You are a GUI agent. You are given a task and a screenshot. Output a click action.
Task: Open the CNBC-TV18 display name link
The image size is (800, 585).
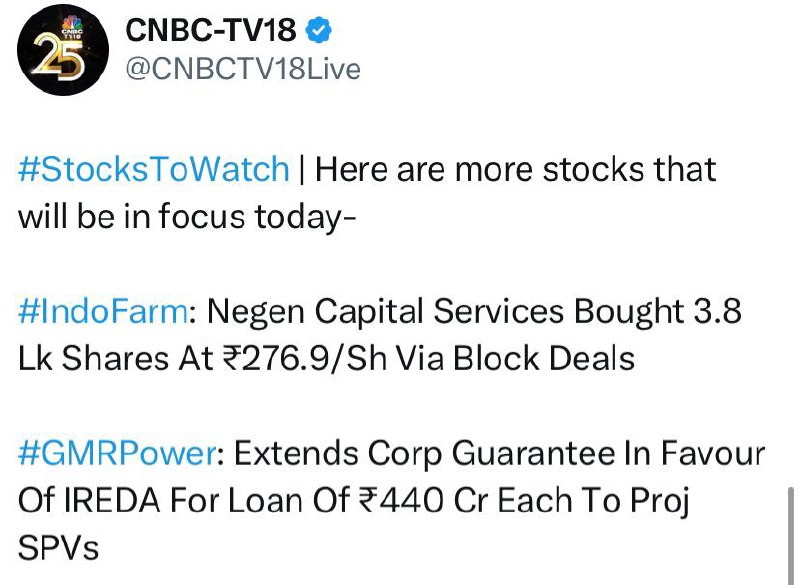pyautogui.click(x=211, y=30)
